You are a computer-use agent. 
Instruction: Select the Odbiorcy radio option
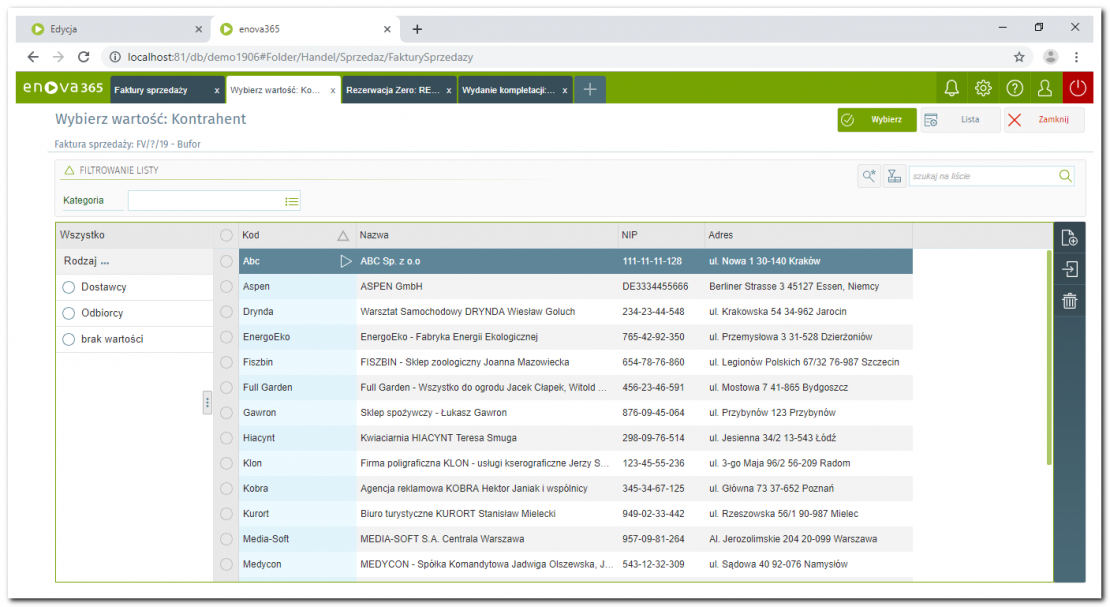pyautogui.click(x=69, y=314)
